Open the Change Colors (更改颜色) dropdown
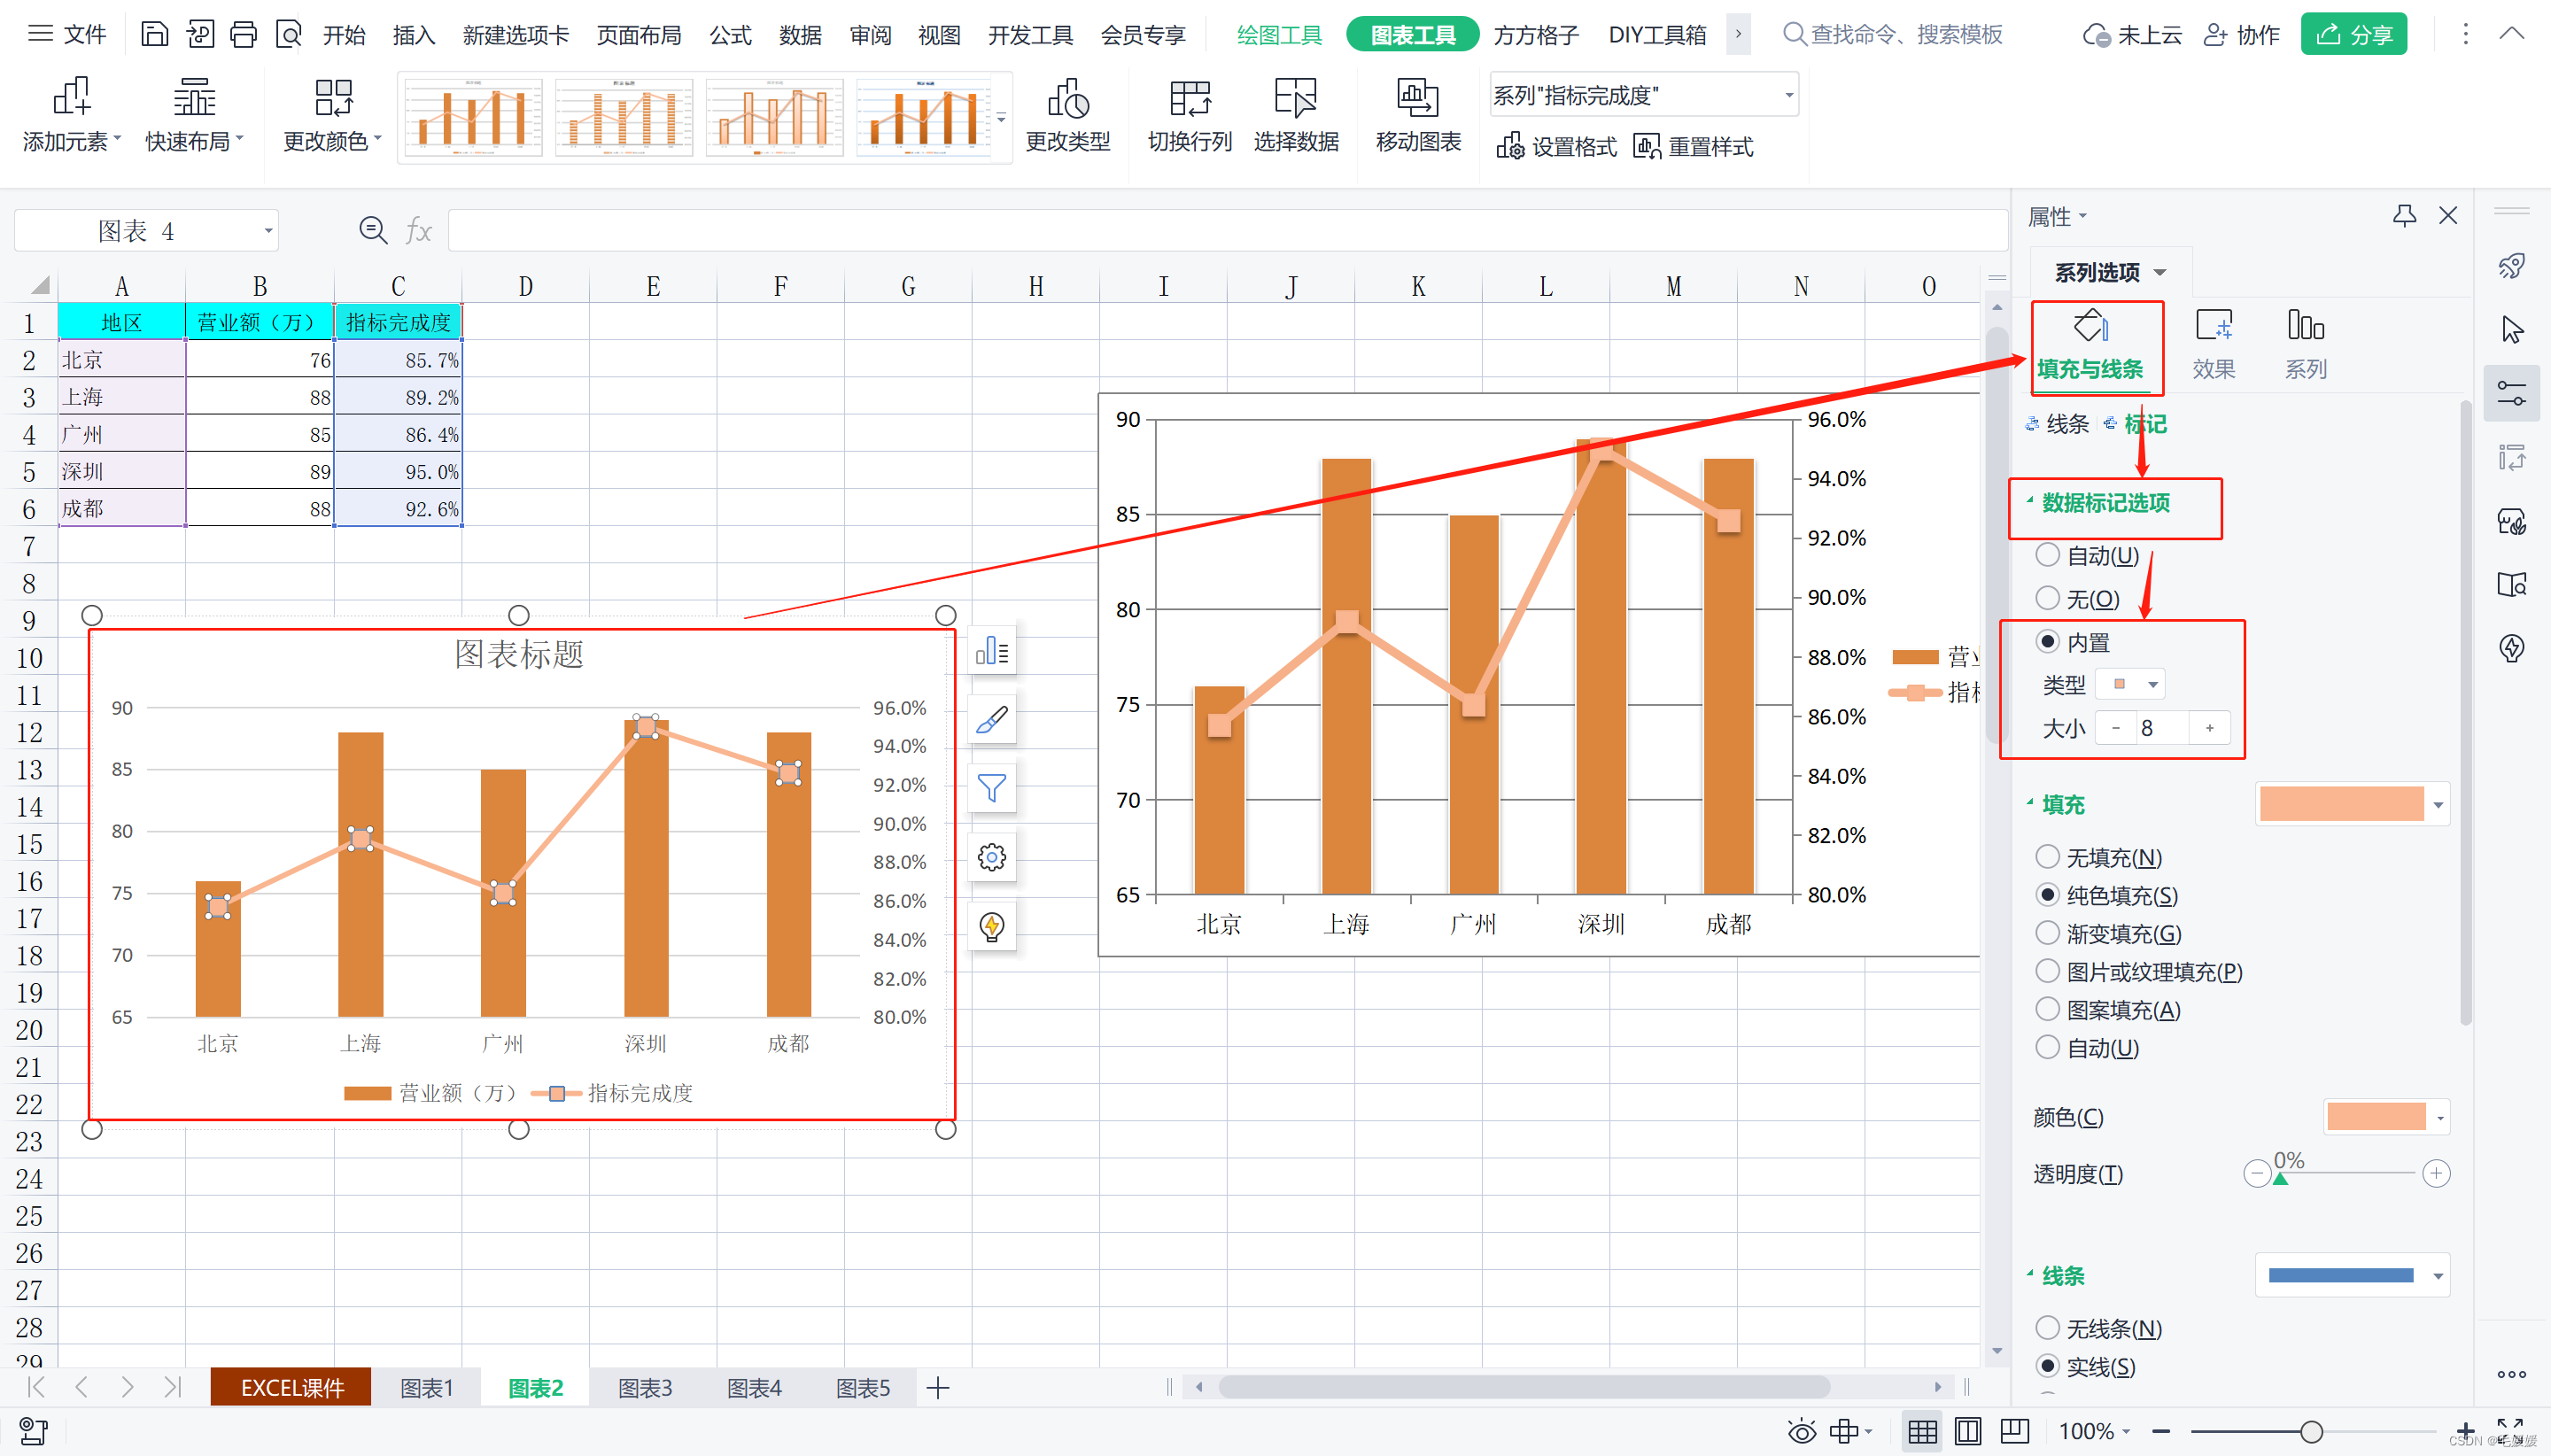Screen dimensions: 2551x1456 (332, 115)
